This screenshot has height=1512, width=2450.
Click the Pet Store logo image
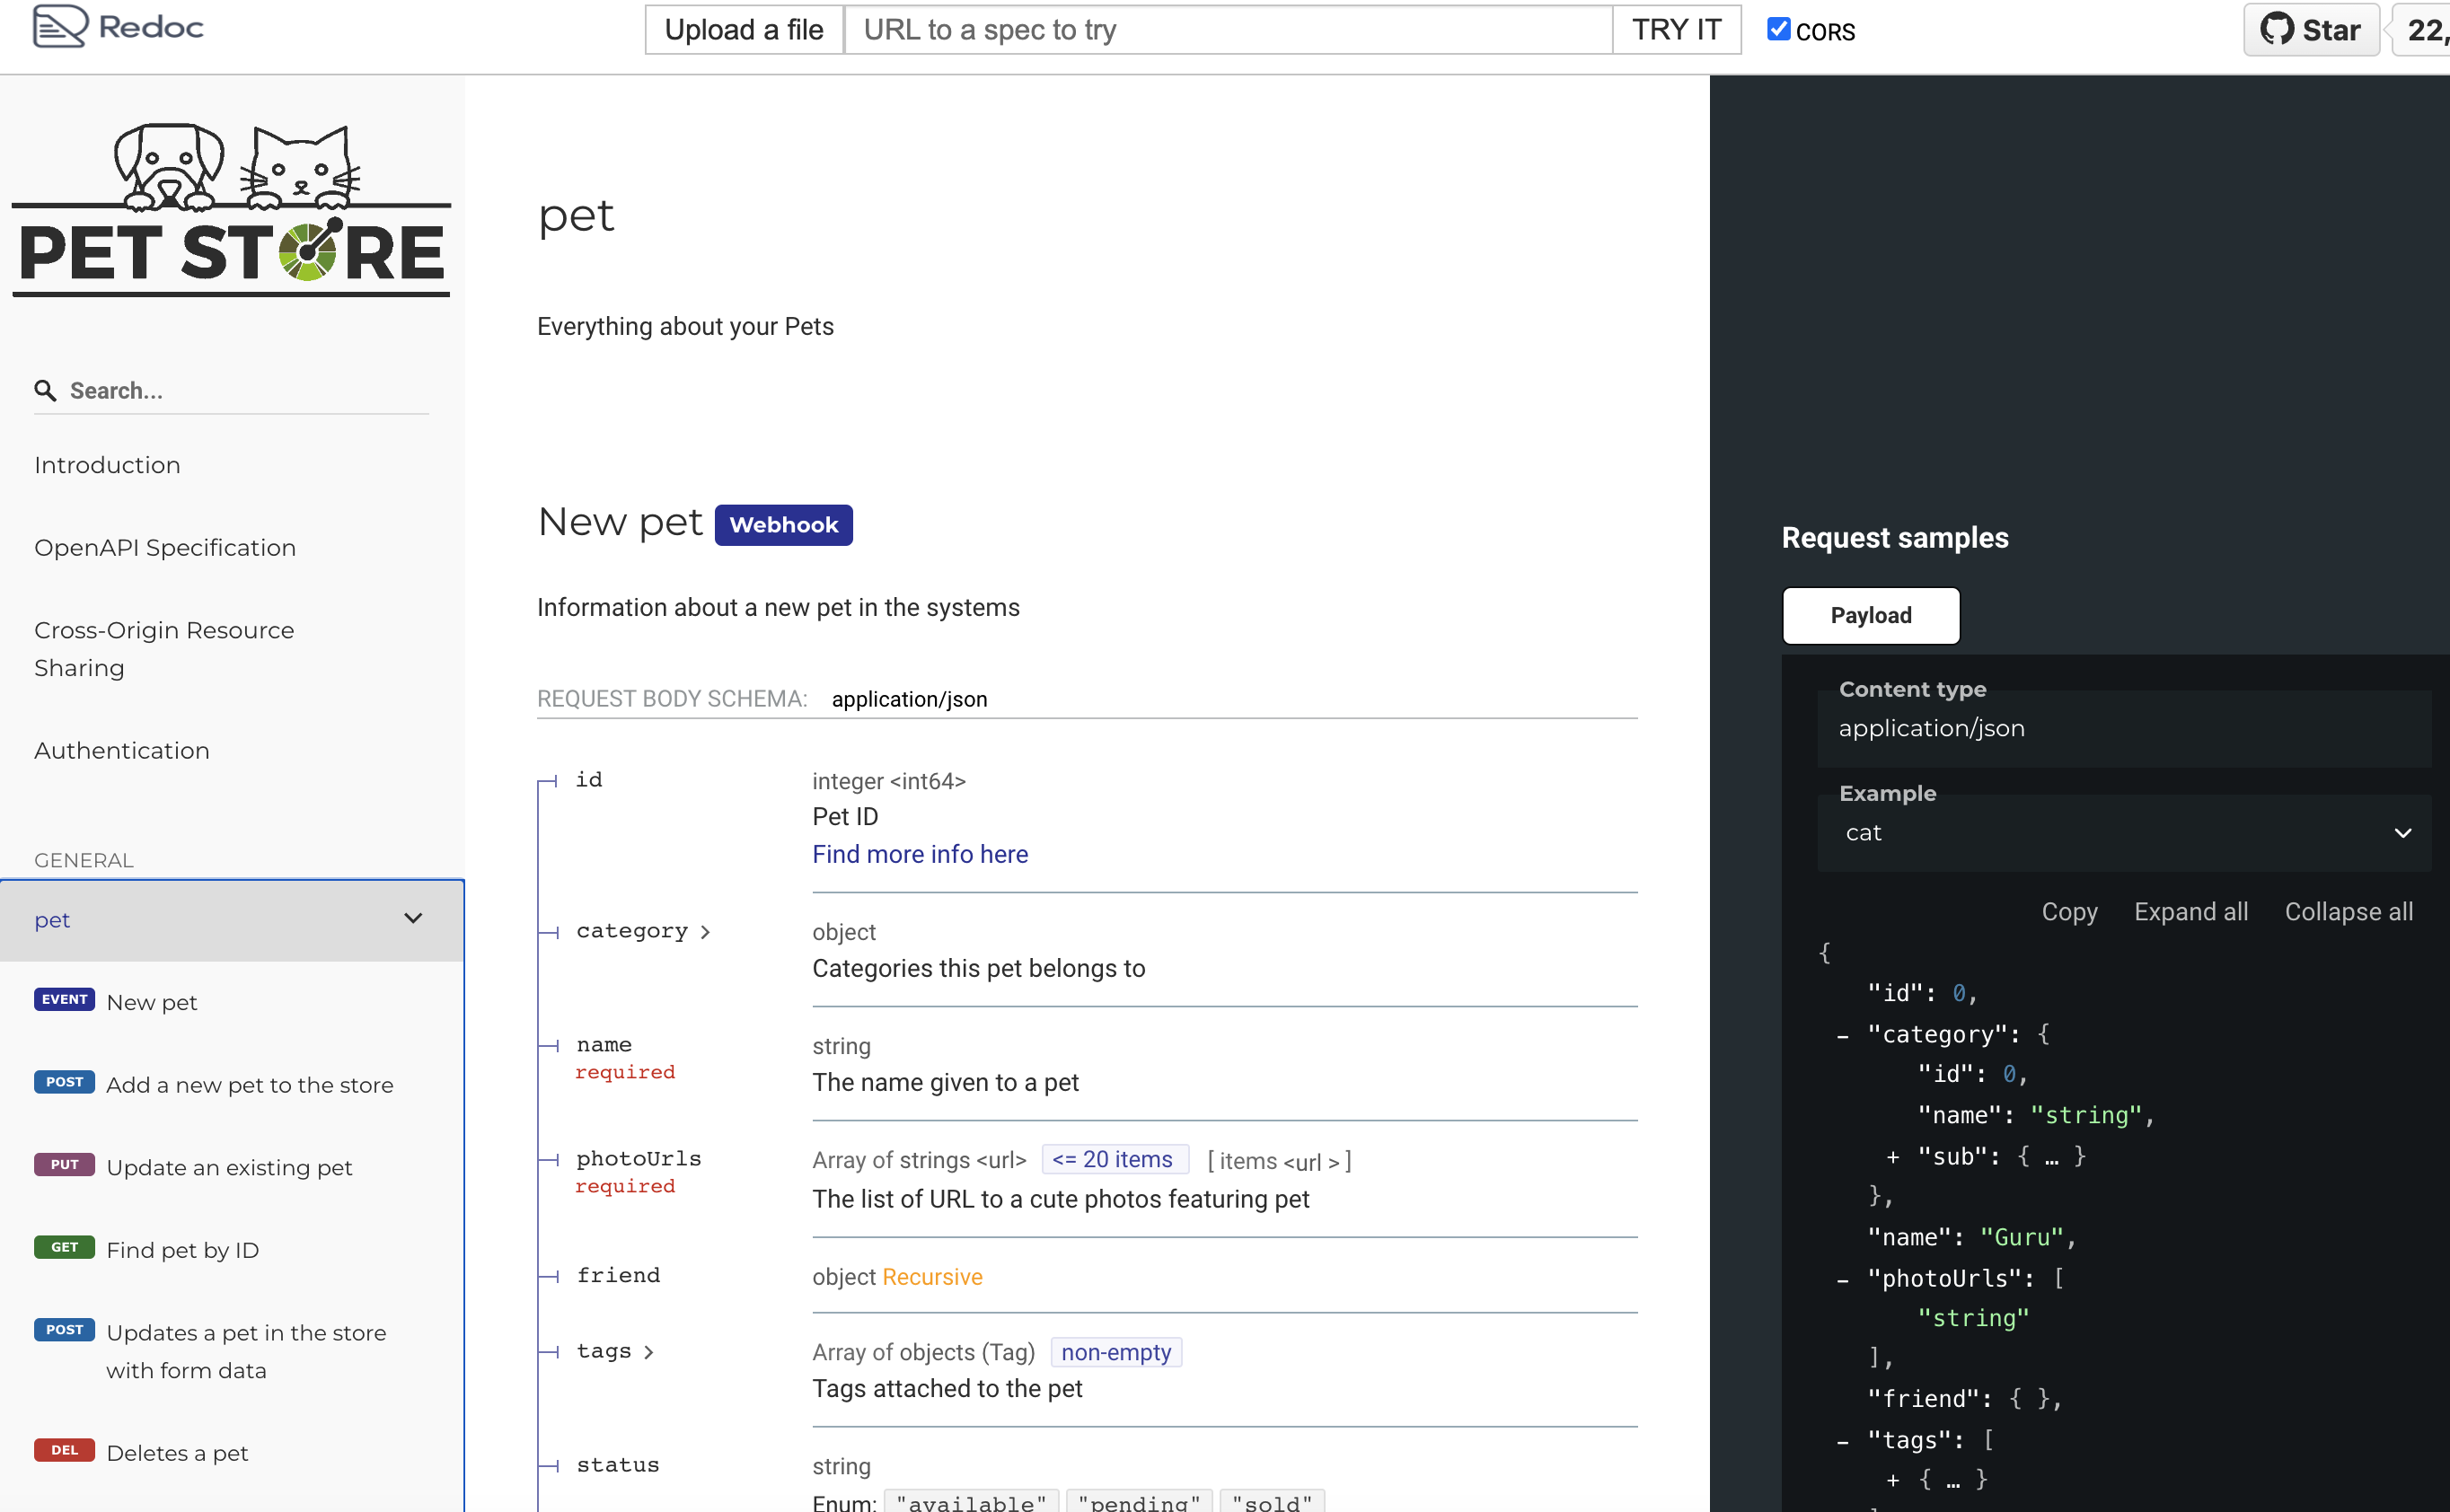pyautogui.click(x=231, y=210)
